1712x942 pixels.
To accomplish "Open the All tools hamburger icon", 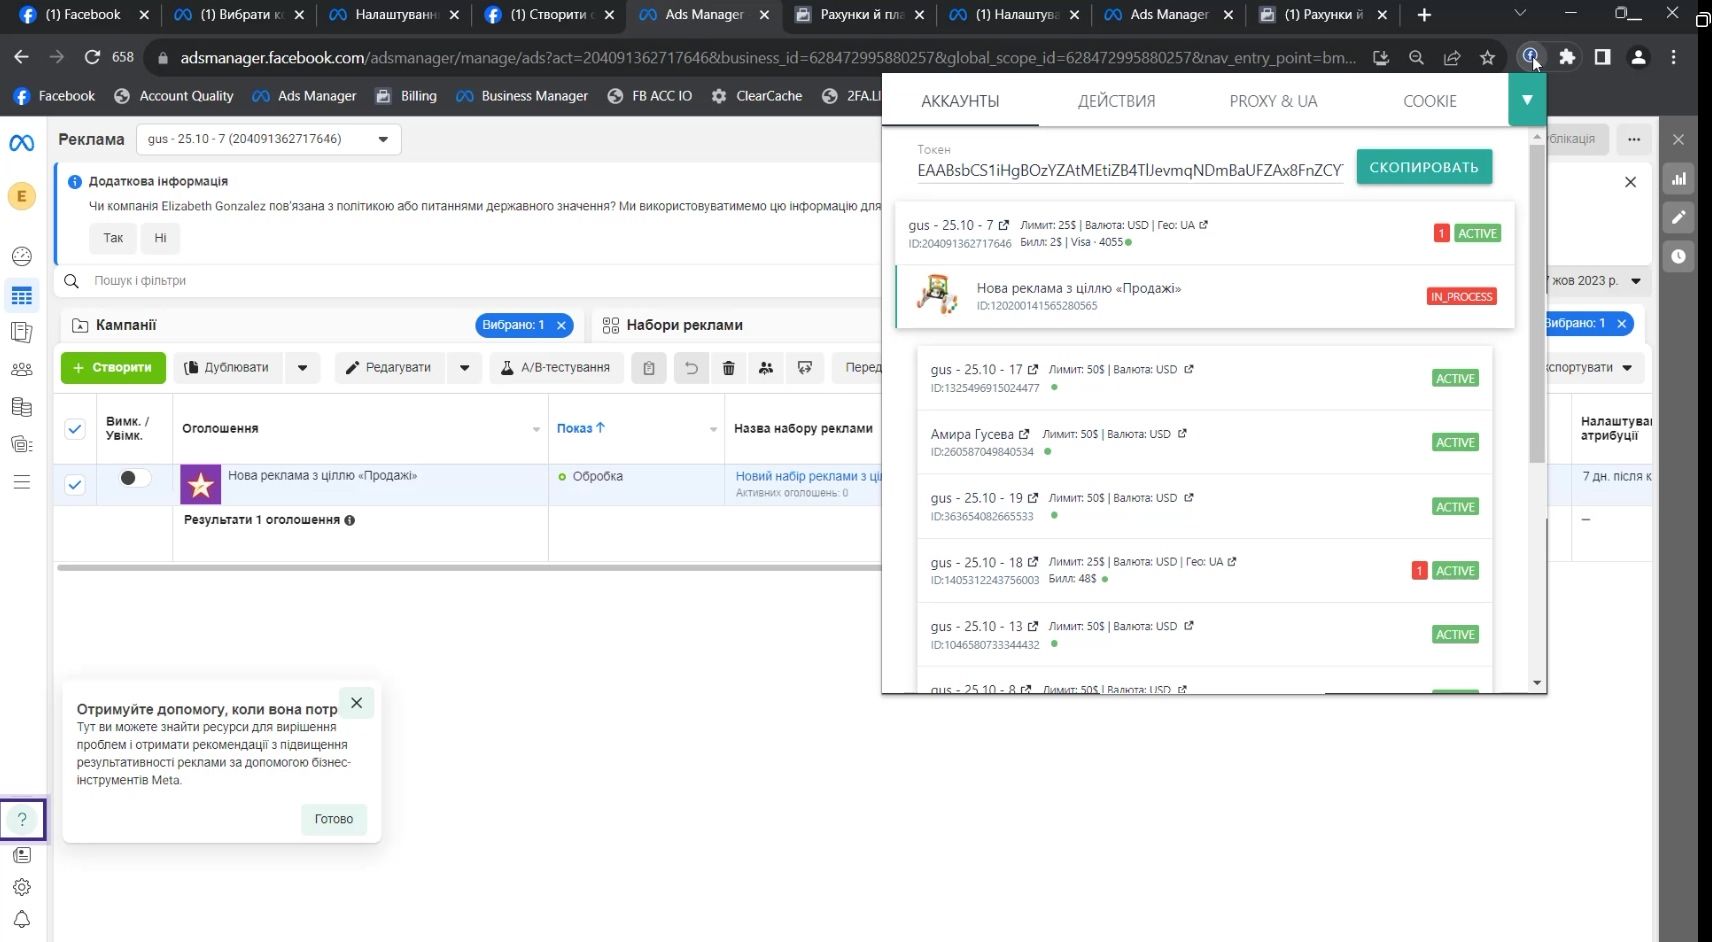I will click(21, 482).
